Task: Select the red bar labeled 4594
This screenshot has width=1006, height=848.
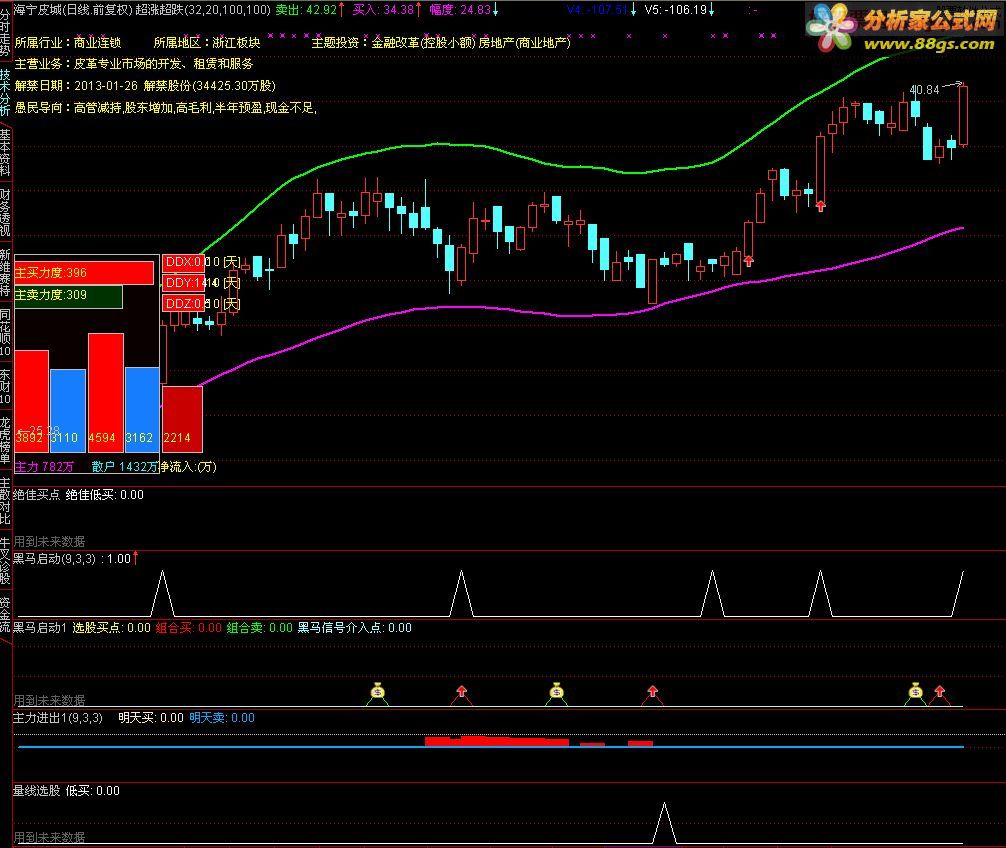Action: 106,393
